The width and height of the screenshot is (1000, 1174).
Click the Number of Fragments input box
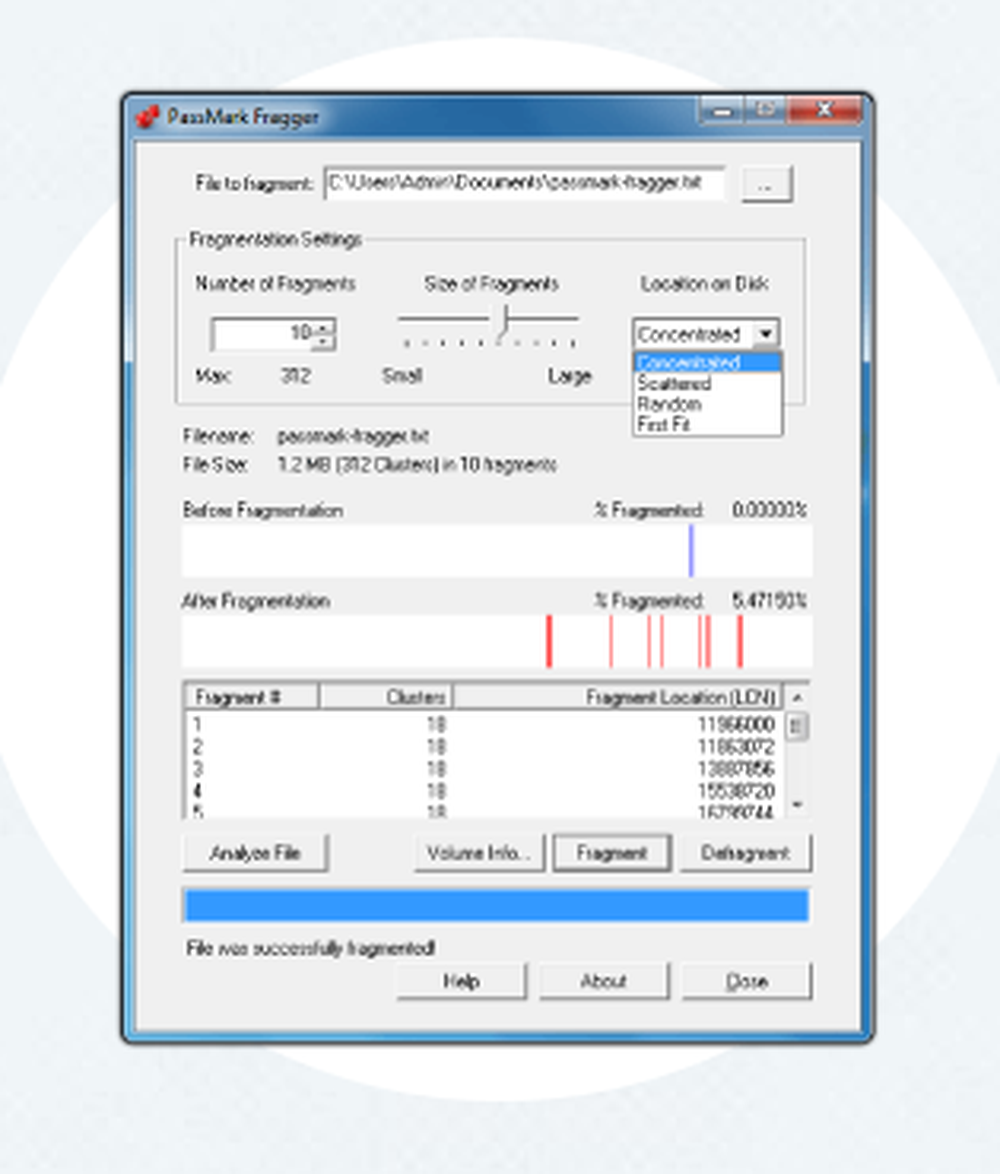(x=262, y=334)
